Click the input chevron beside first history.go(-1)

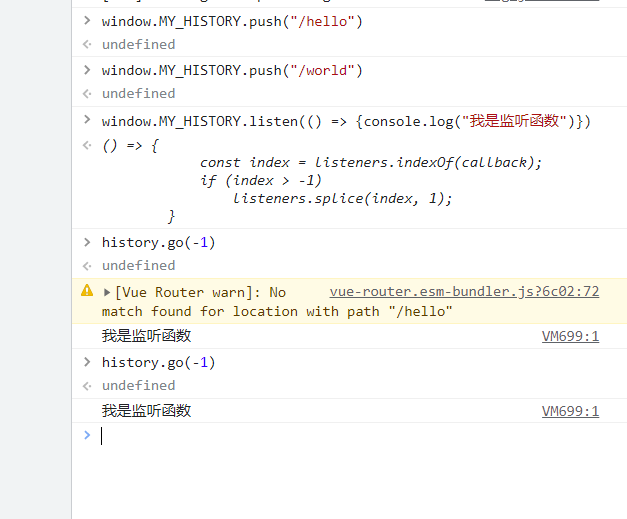87,242
